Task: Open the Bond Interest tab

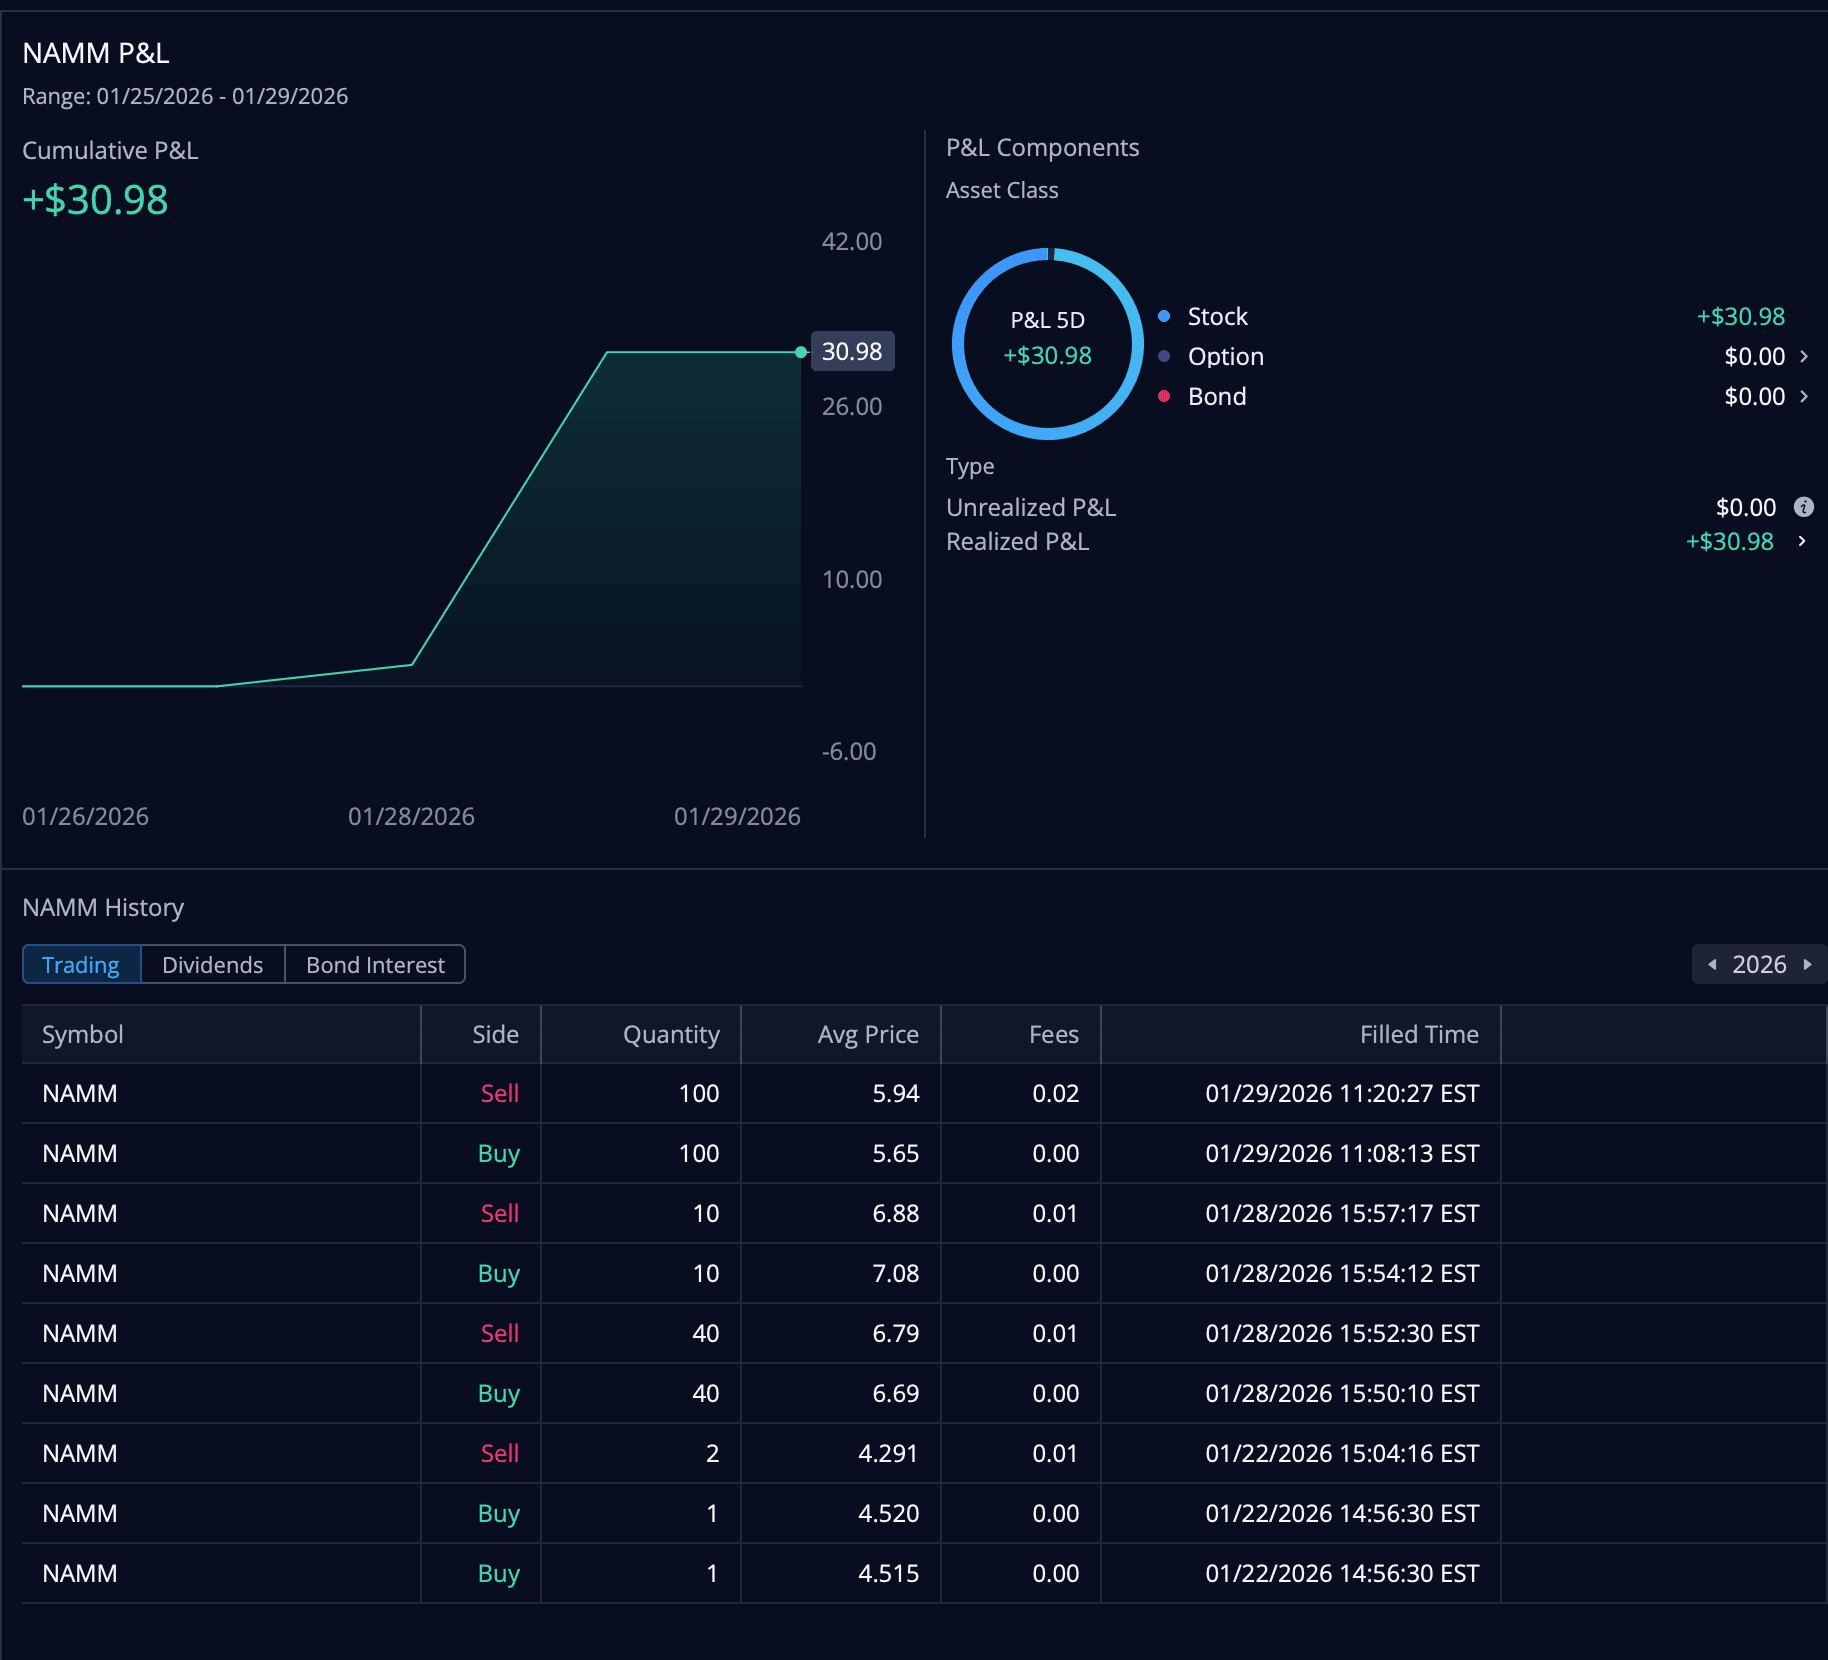Action: 375,965
